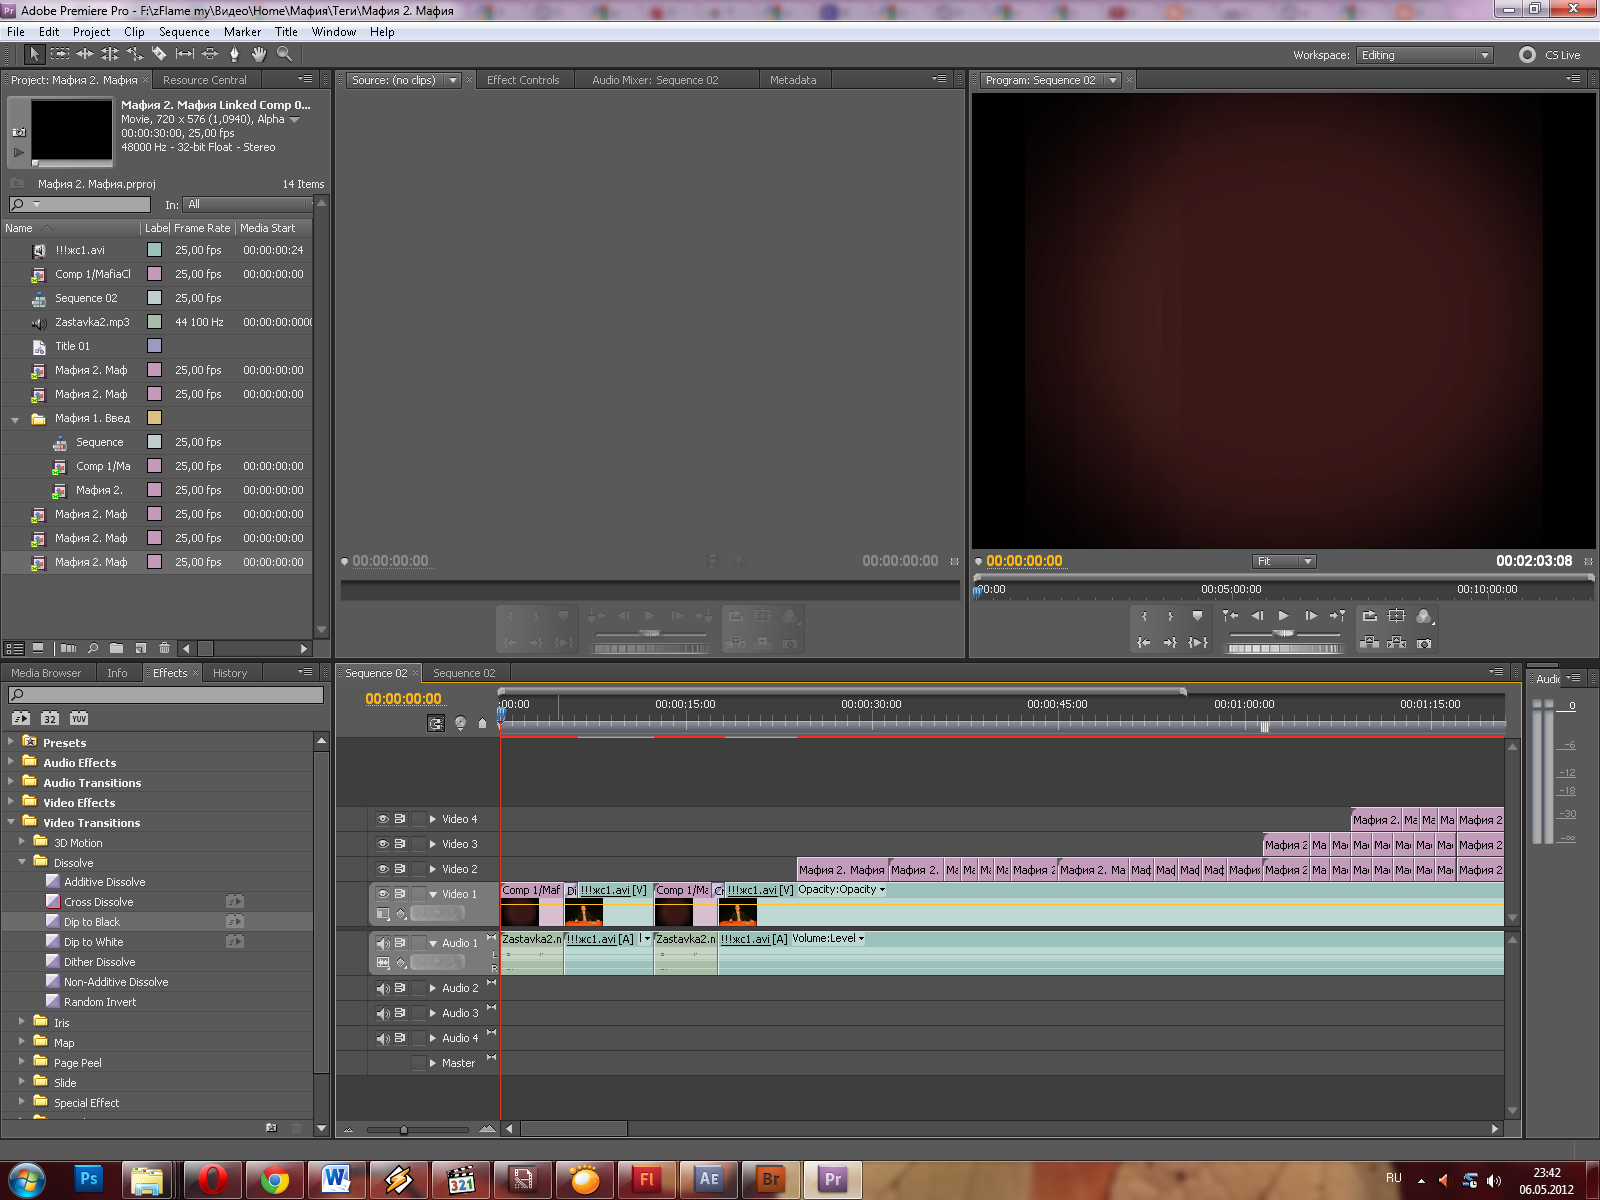Filter effects by 32-bit color badge
The height and width of the screenshot is (1200, 1600).
(x=50, y=718)
